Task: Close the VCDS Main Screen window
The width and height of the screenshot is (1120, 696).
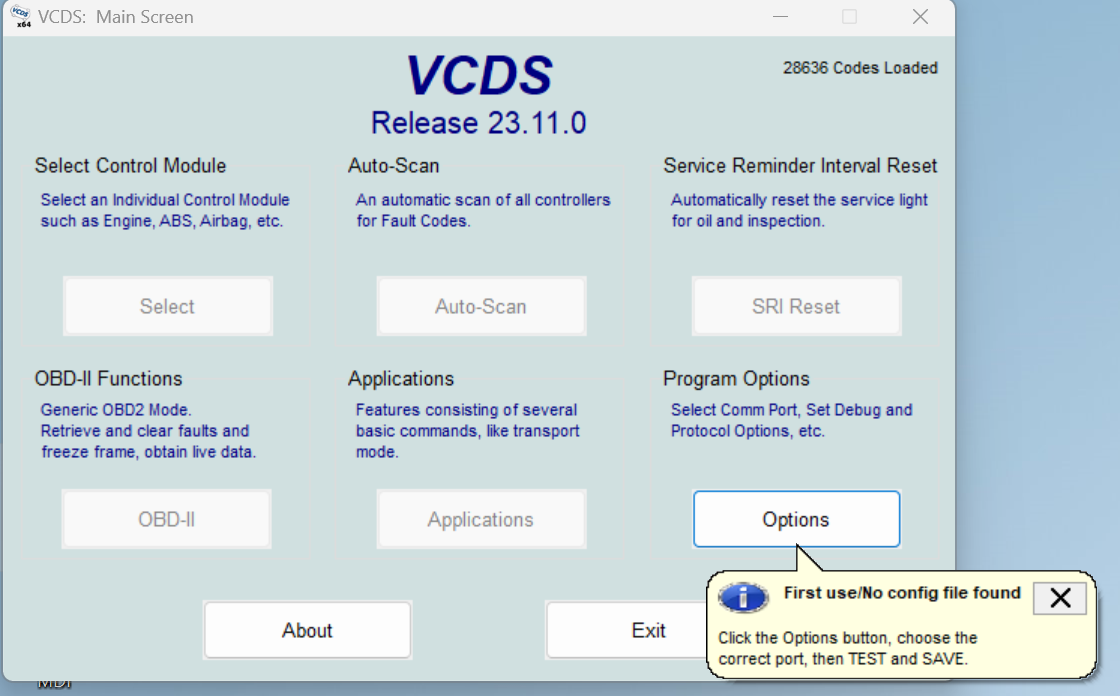Action: [920, 16]
